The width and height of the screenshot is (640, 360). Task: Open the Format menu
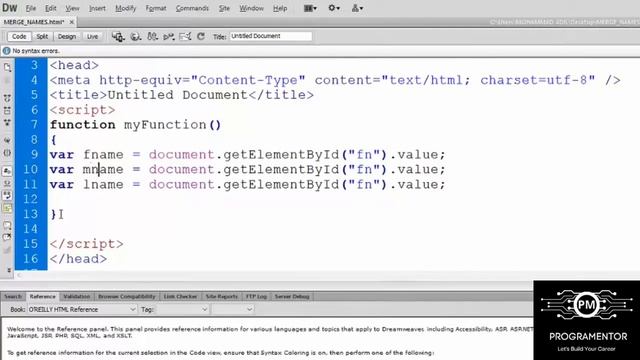[156, 8]
